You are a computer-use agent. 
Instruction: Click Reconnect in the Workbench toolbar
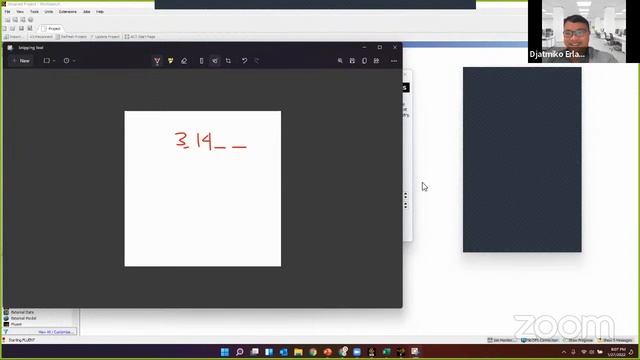41,37
